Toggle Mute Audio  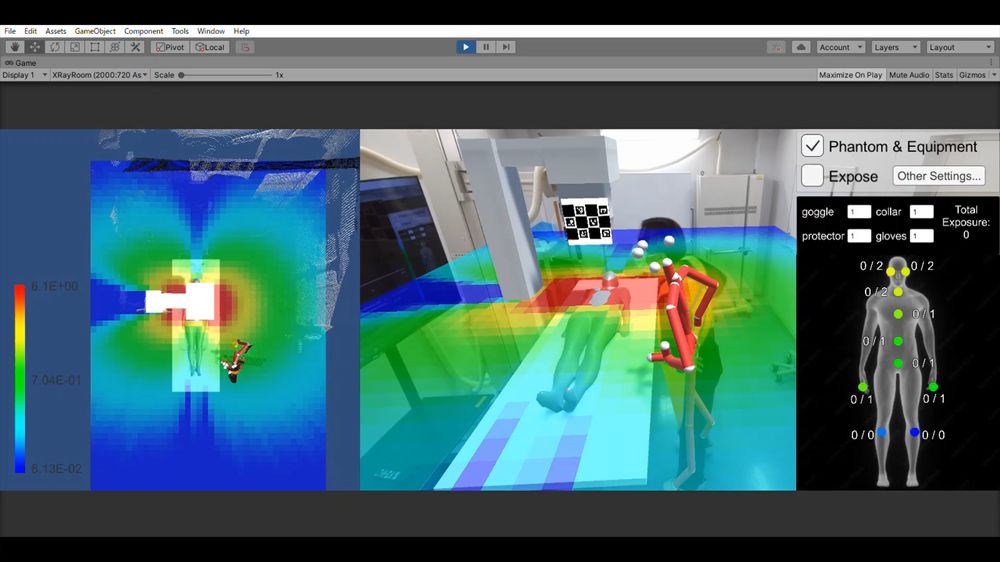tap(909, 75)
